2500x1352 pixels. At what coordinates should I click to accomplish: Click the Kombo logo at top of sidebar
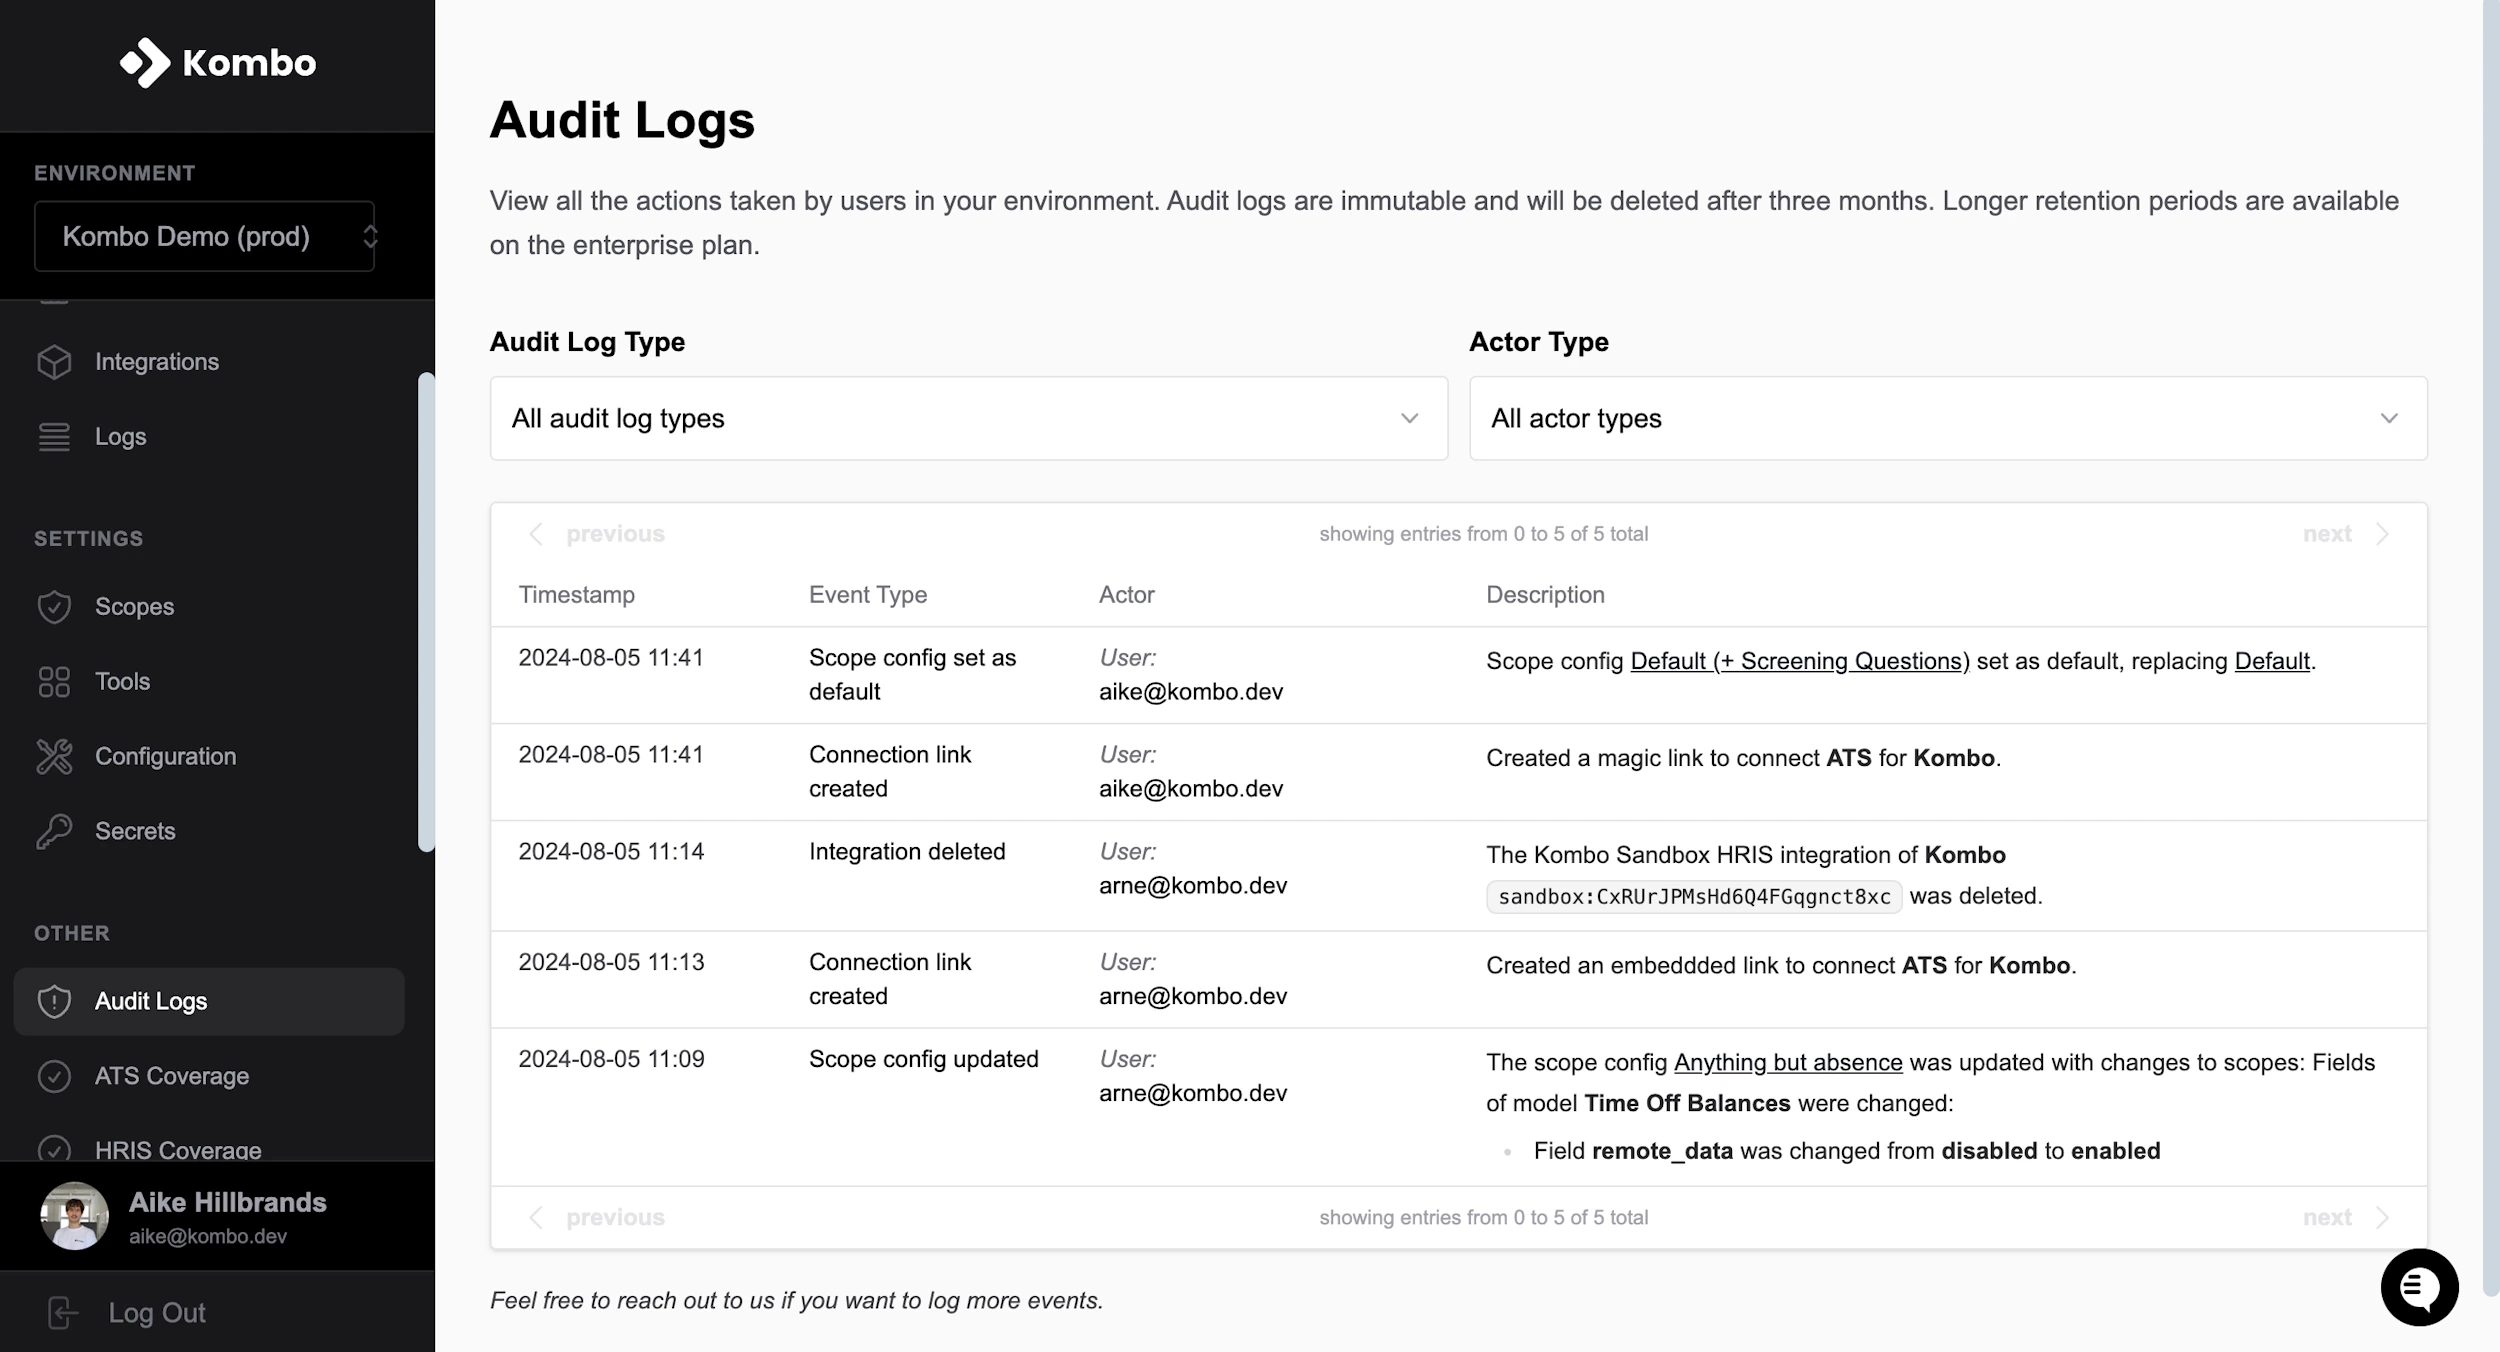(x=218, y=64)
